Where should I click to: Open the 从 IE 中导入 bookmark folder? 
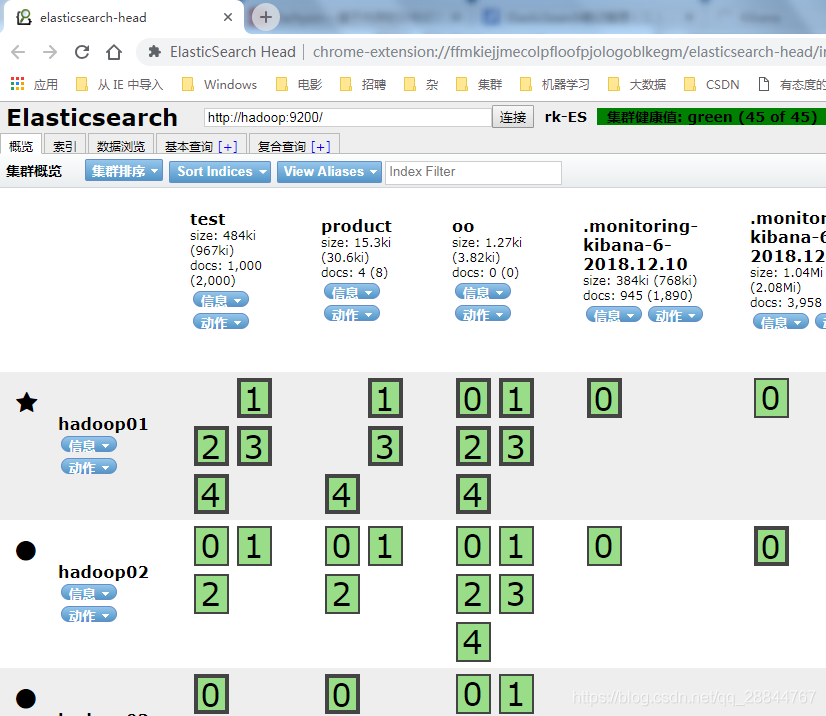point(120,84)
